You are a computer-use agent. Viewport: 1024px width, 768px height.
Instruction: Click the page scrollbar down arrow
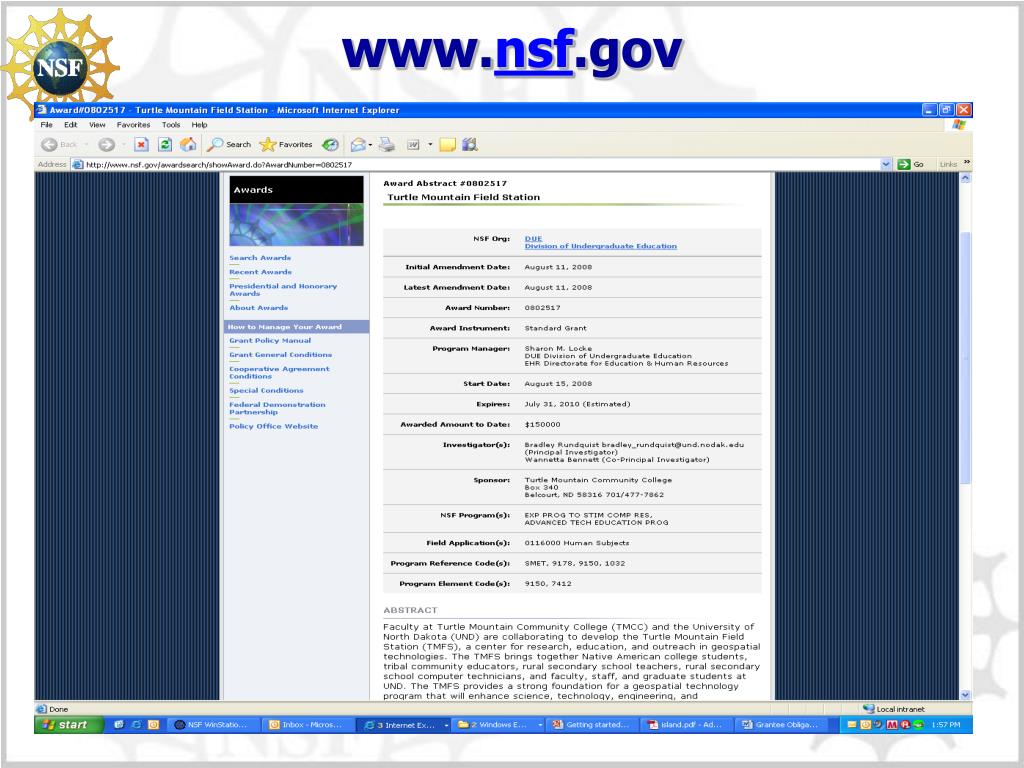click(965, 695)
